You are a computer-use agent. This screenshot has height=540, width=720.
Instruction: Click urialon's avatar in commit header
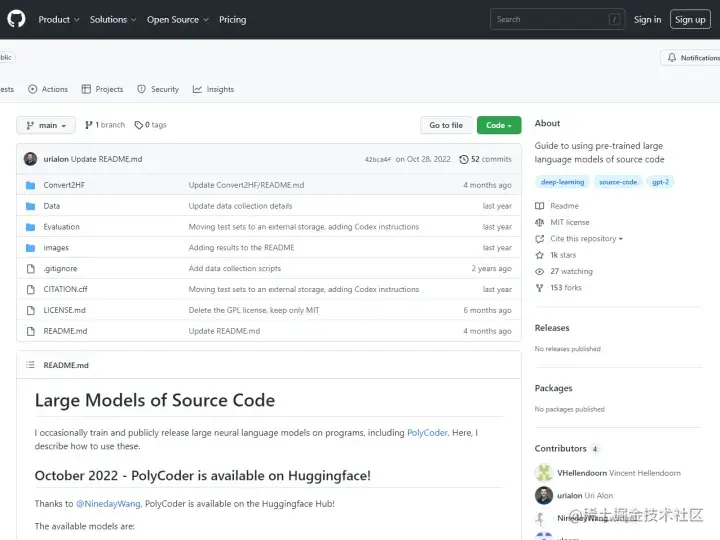coord(30,159)
